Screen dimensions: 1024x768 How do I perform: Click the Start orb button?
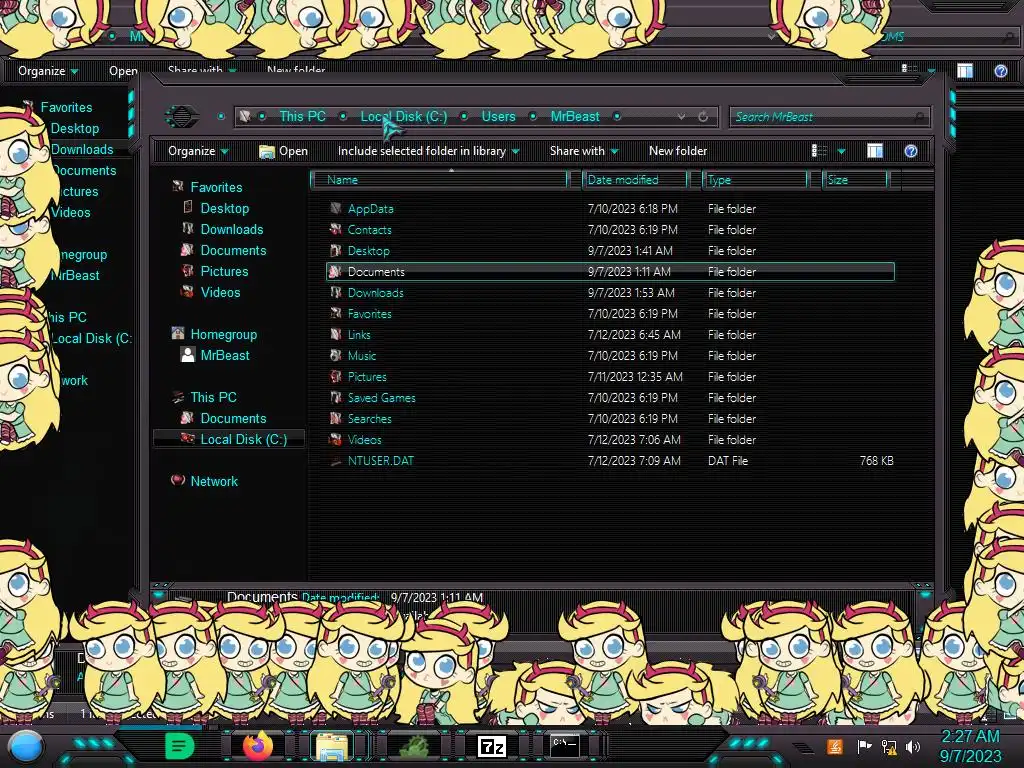26,747
